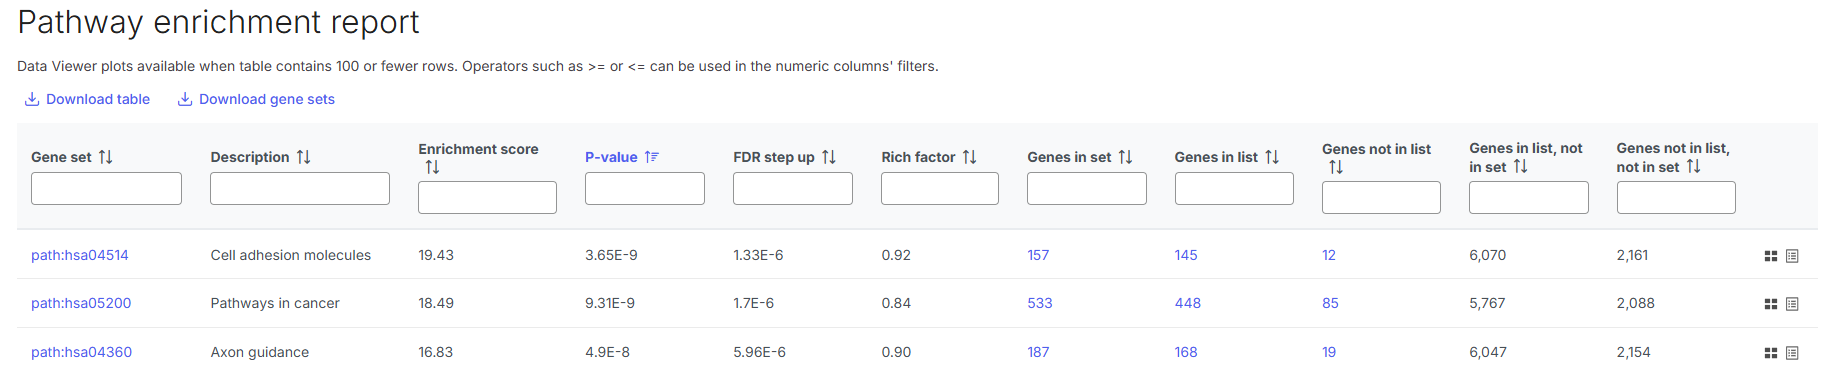Click the Description filter text box
1825x373 pixels.
tap(300, 188)
